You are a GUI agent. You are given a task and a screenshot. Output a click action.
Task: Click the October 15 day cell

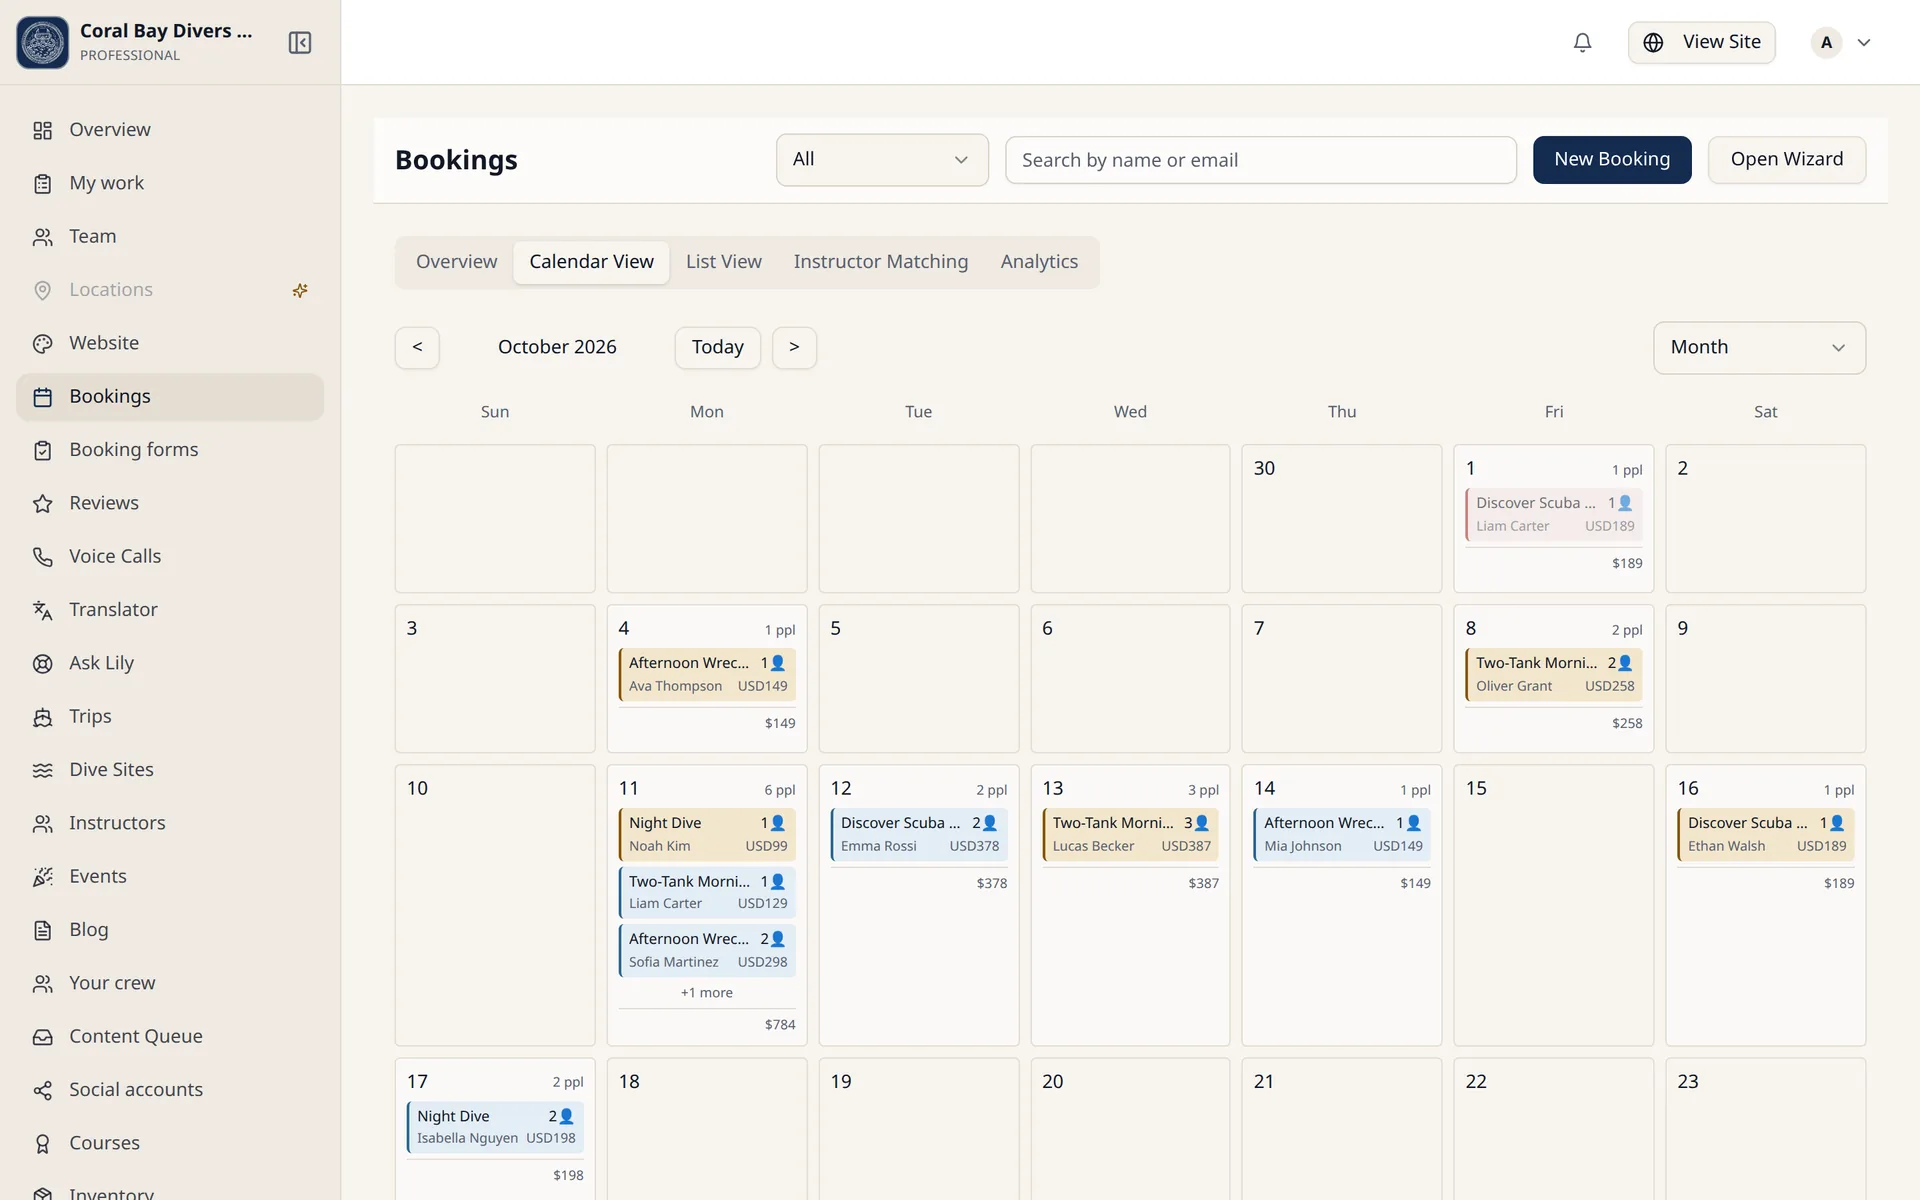pos(1553,905)
